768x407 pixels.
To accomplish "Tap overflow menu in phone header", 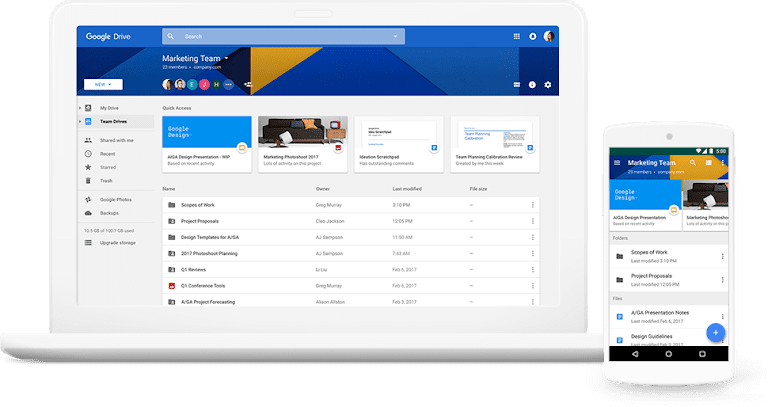I will click(722, 163).
